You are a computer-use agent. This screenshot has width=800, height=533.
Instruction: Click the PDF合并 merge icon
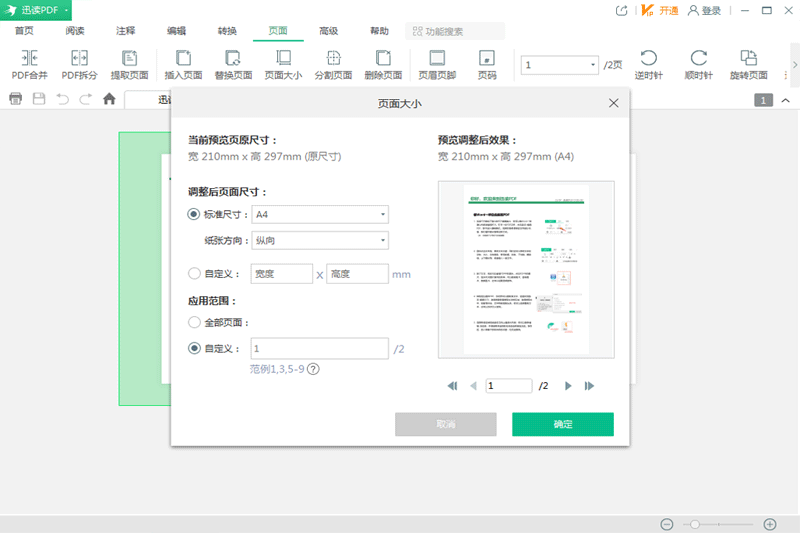[x=29, y=58]
